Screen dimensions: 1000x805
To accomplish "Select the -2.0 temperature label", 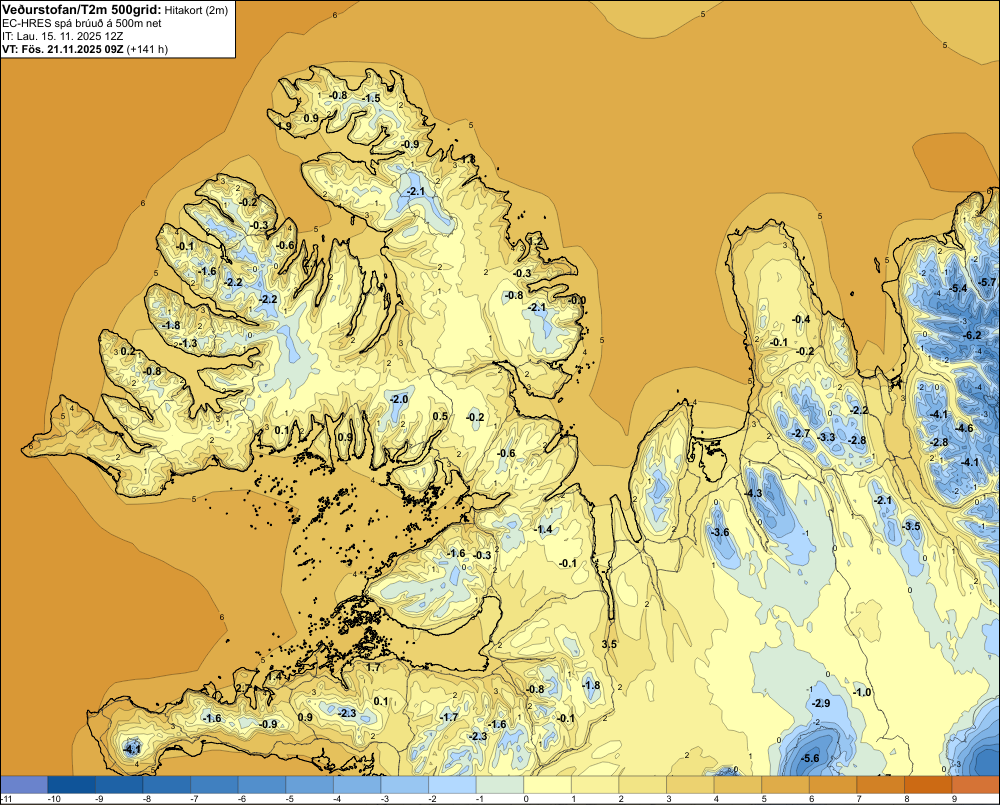I will pyautogui.click(x=399, y=399).
